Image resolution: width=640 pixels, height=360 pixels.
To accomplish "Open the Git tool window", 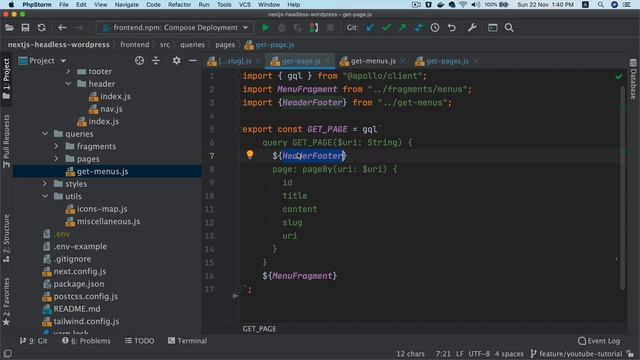I will (x=33, y=341).
